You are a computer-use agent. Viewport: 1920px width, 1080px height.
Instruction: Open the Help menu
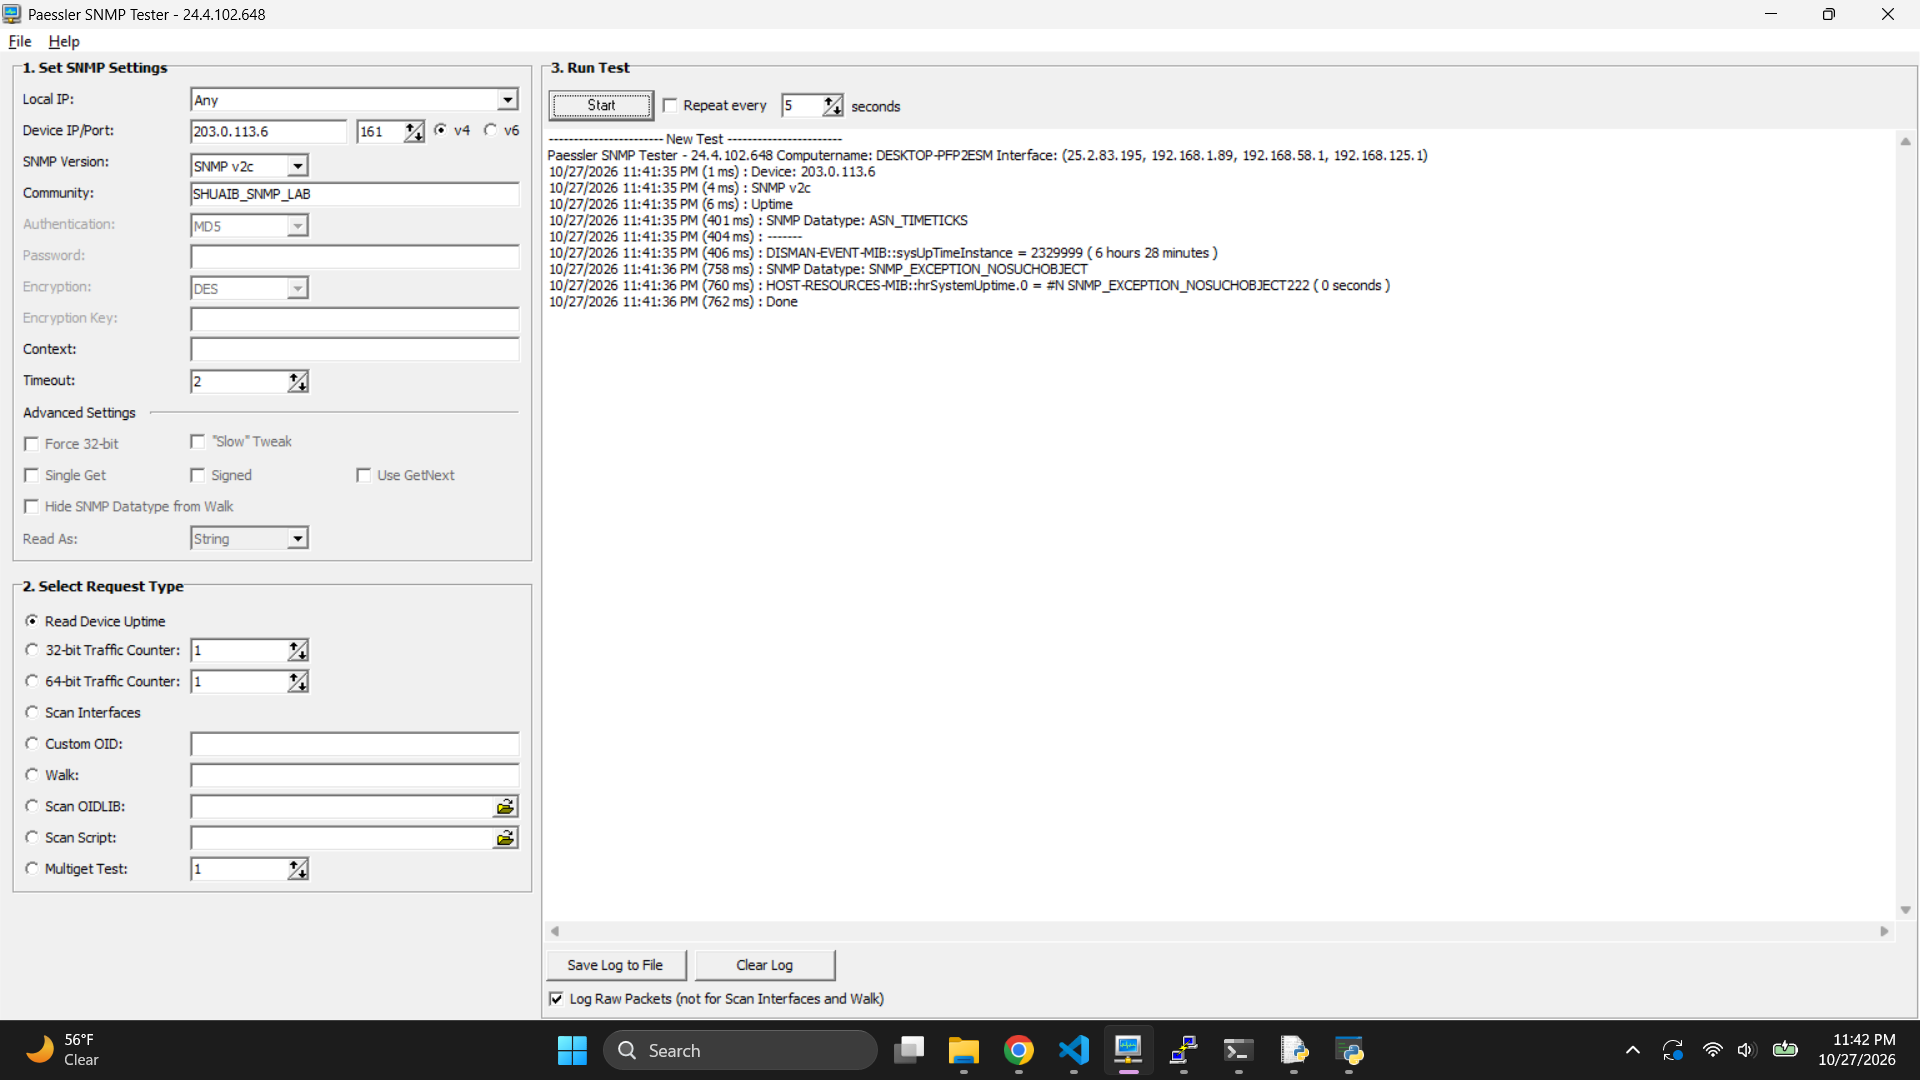point(64,41)
